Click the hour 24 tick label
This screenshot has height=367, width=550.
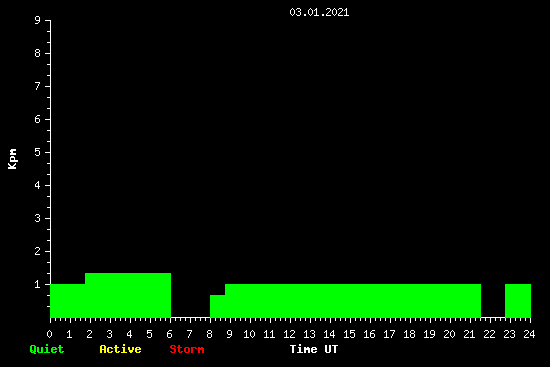pyautogui.click(x=529, y=334)
